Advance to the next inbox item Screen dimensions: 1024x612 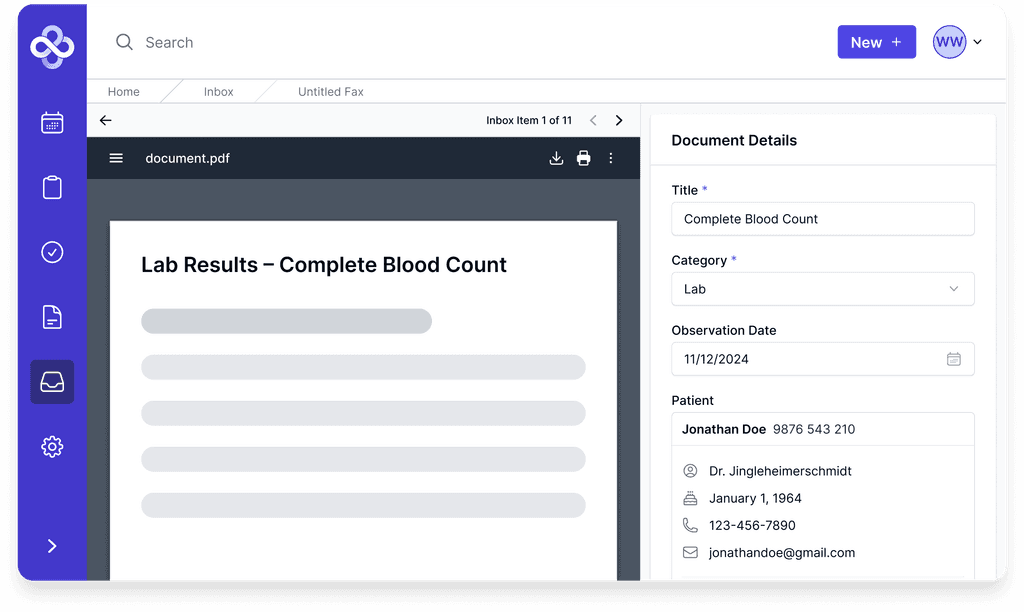(x=618, y=119)
